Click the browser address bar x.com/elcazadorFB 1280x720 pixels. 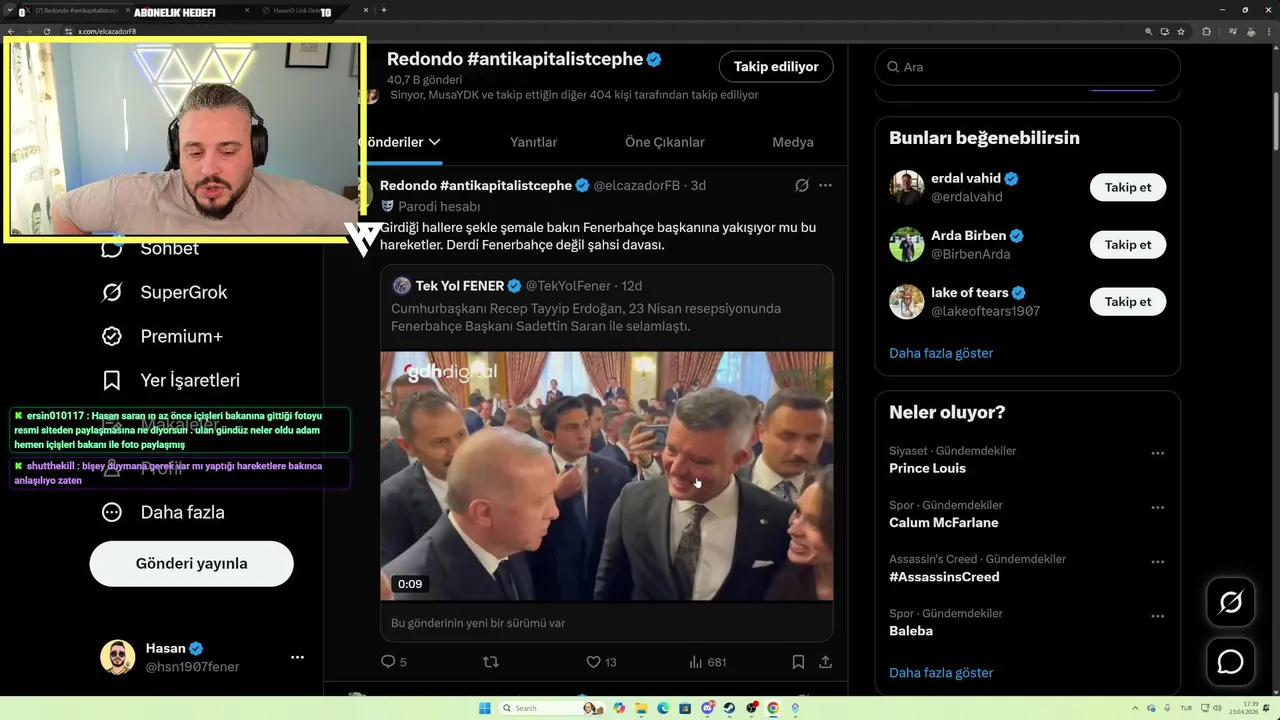click(600, 31)
